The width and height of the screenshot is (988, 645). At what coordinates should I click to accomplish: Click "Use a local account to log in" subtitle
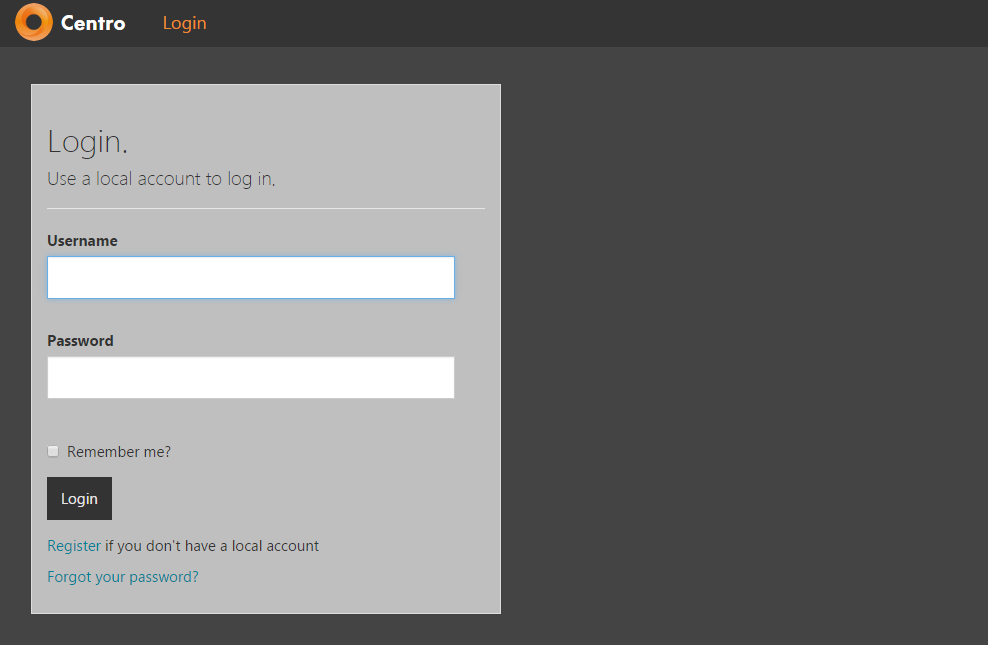coord(160,180)
